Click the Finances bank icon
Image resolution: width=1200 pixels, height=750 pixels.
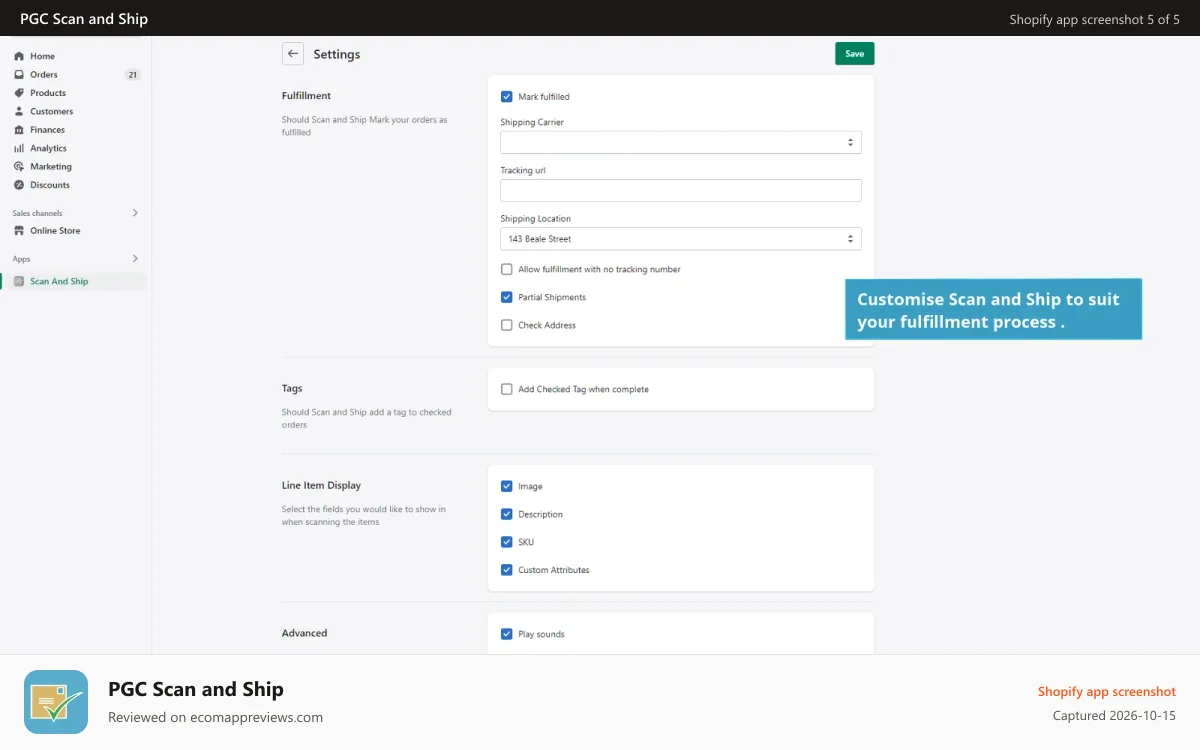[x=19, y=130]
